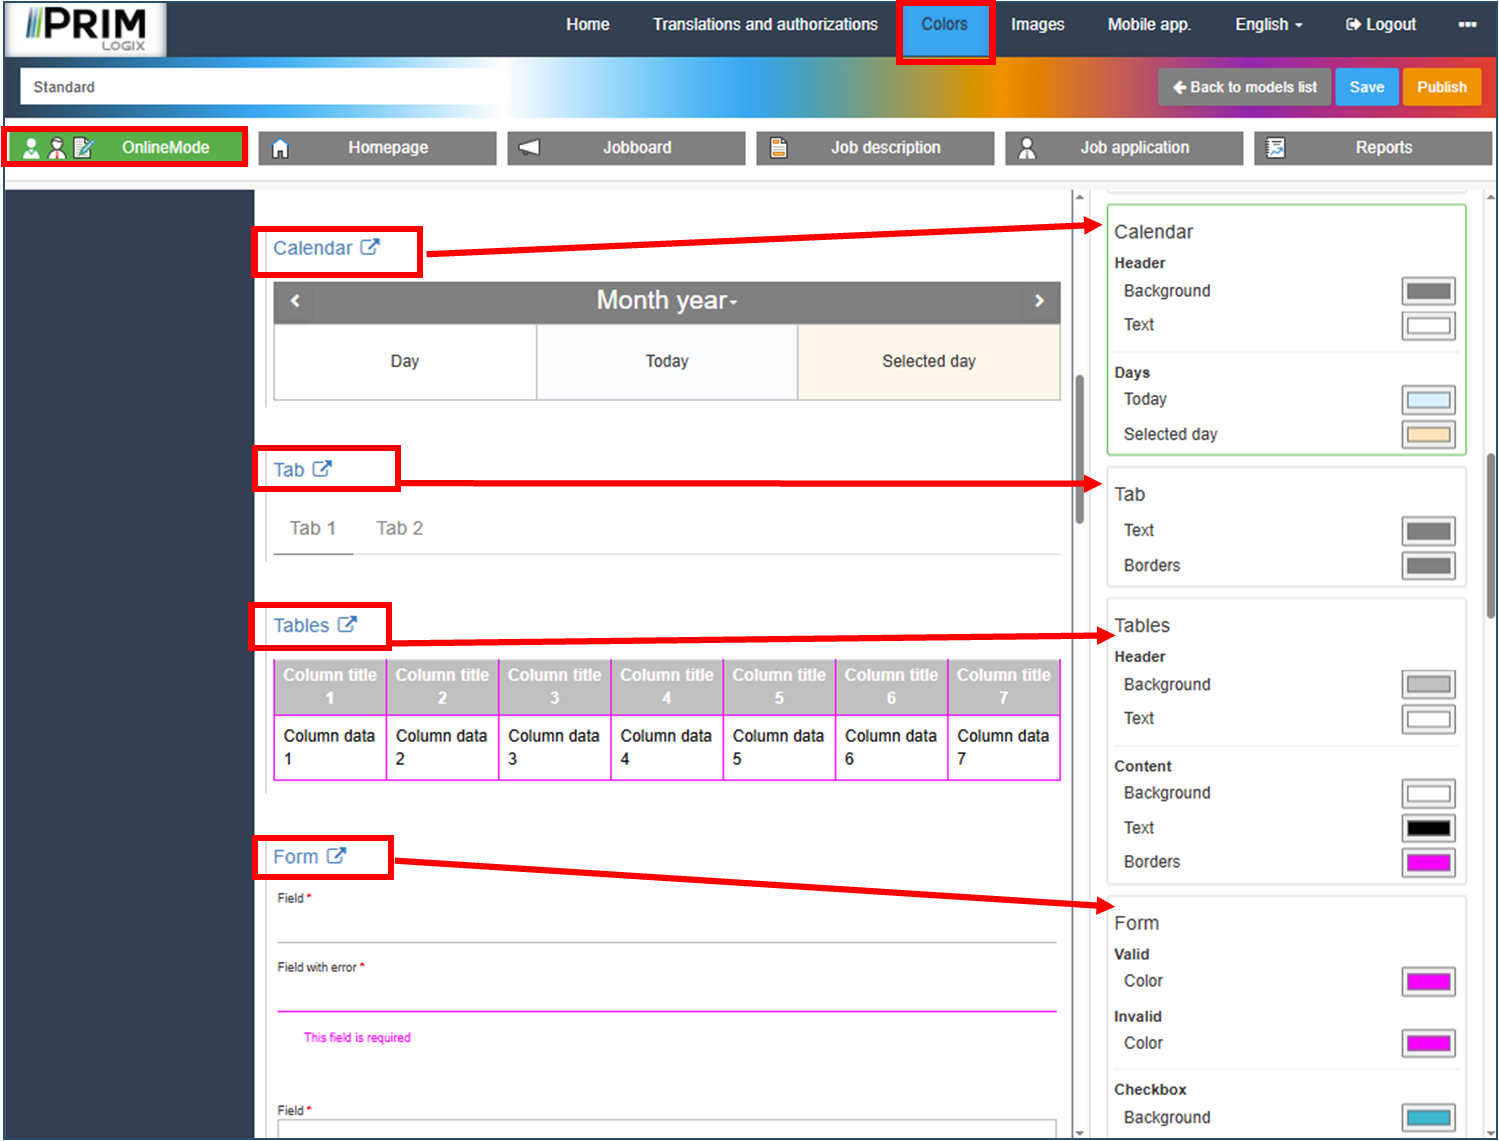The image size is (1499, 1141).
Task: Click the Job description document icon
Action: [778, 148]
